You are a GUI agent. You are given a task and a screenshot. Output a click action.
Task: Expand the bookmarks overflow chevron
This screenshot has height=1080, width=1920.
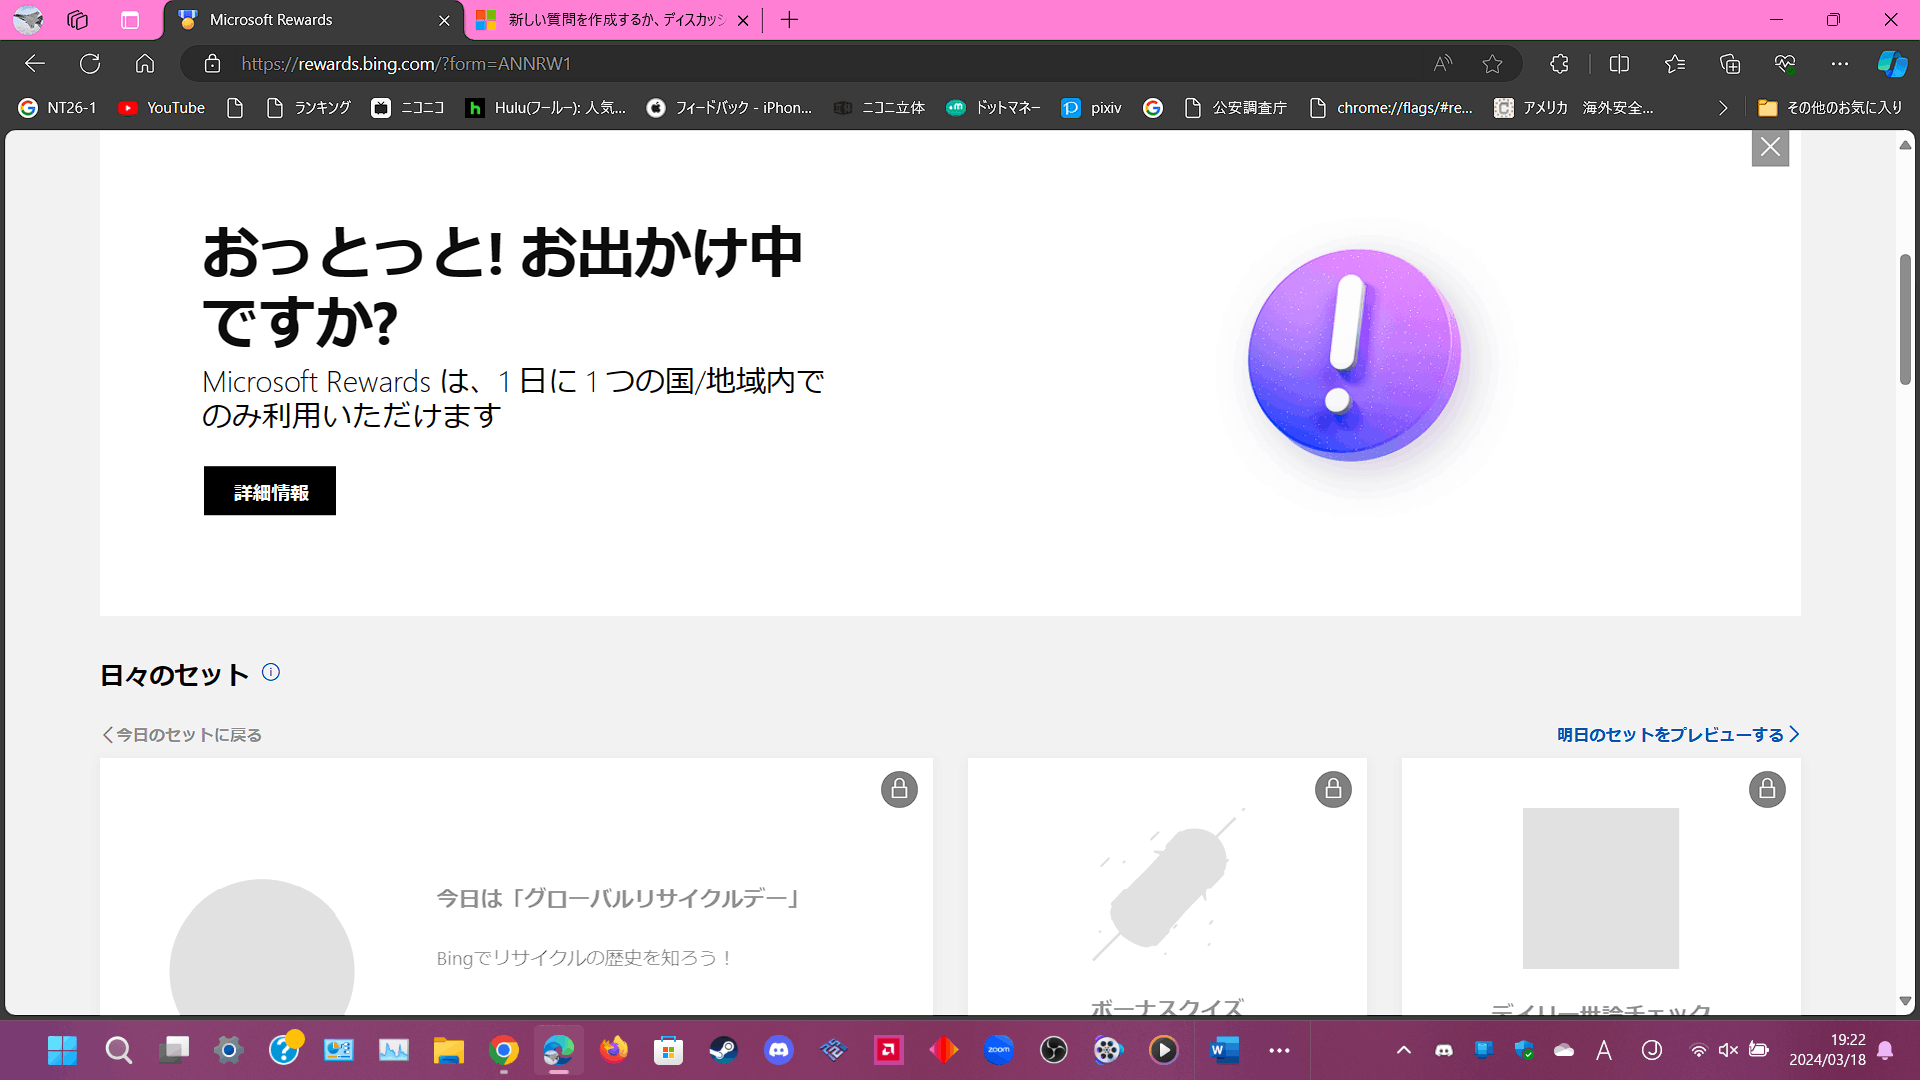(x=1722, y=108)
